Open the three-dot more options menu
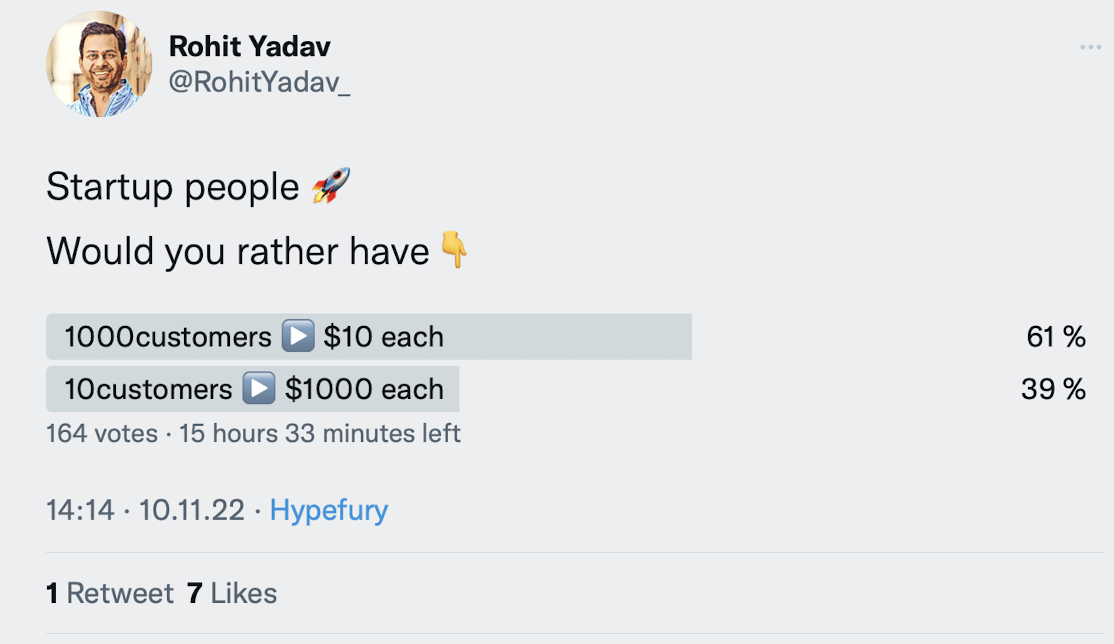This screenshot has width=1114, height=644. [x=1090, y=48]
